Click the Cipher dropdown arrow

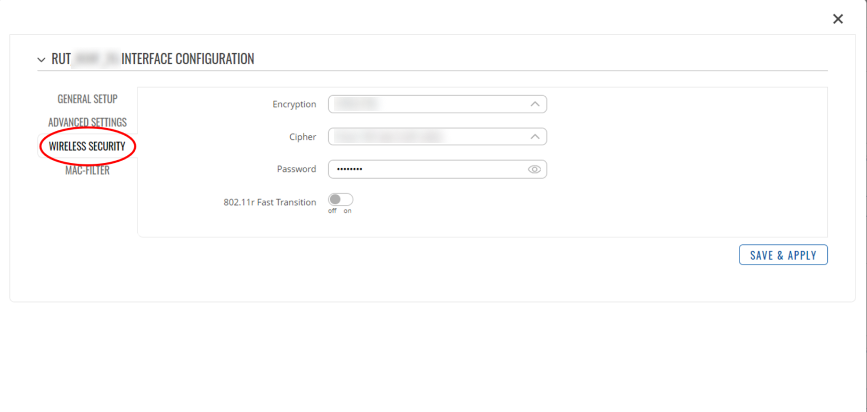535,137
